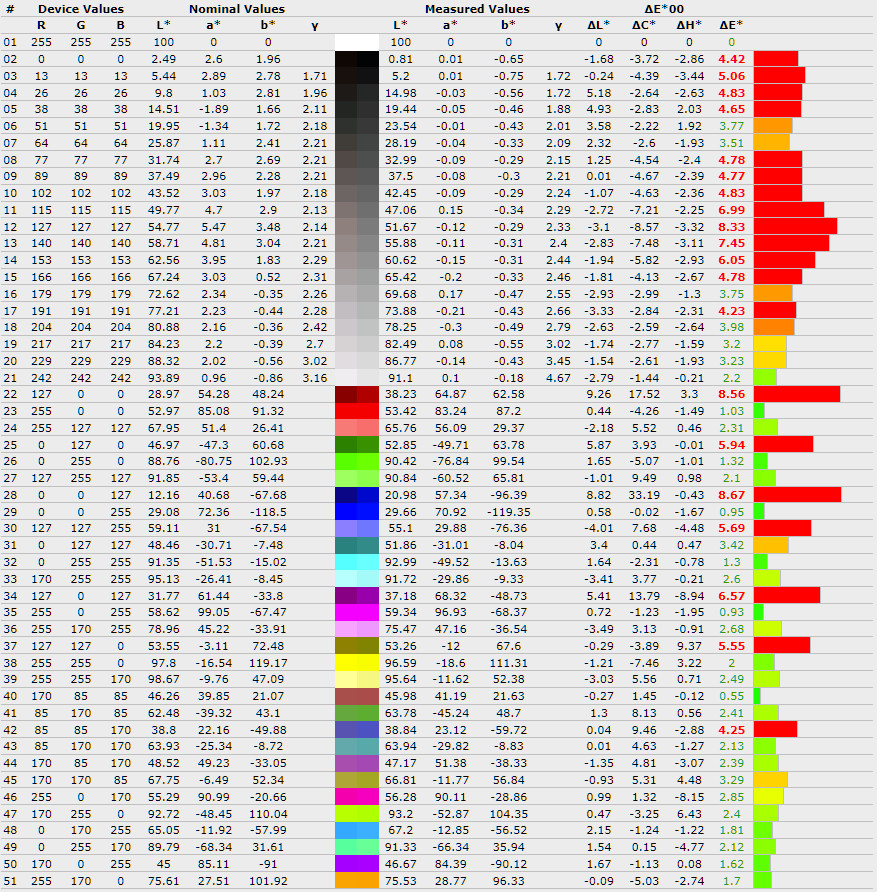Click row number 30 in the index column
Screen dimensions: 877x892
pos(10,528)
